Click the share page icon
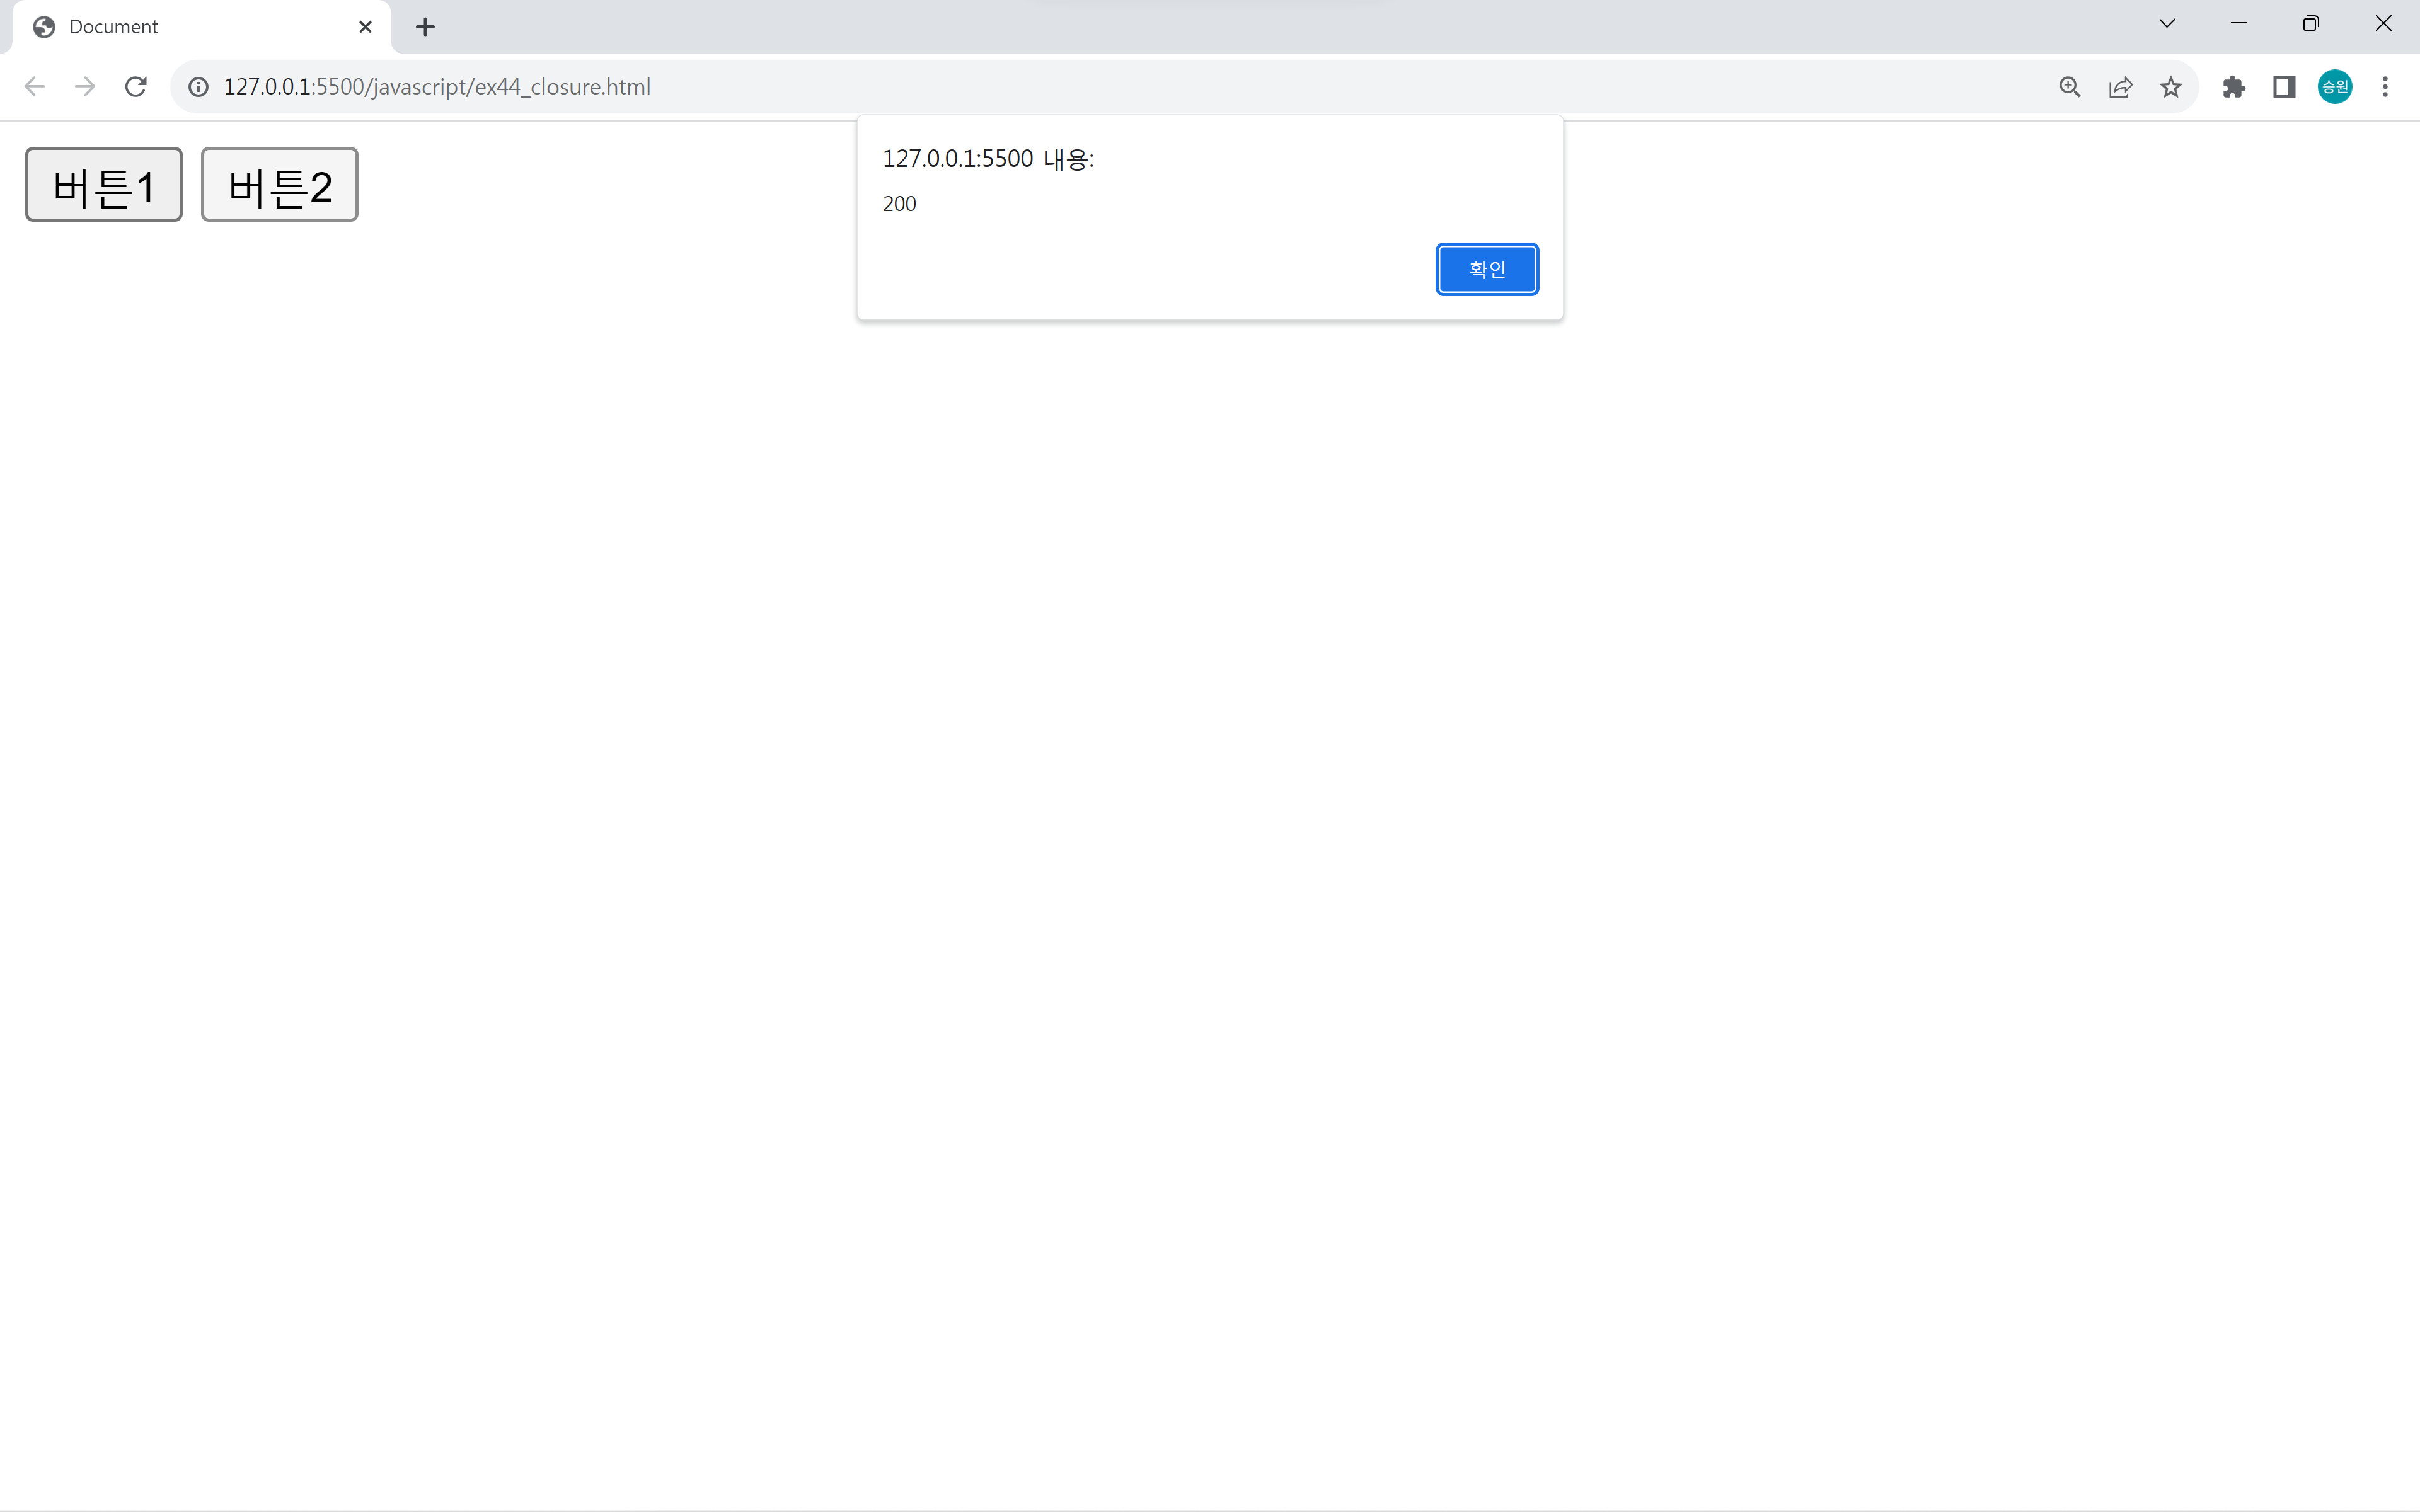Image resolution: width=2420 pixels, height=1512 pixels. pyautogui.click(x=2120, y=87)
